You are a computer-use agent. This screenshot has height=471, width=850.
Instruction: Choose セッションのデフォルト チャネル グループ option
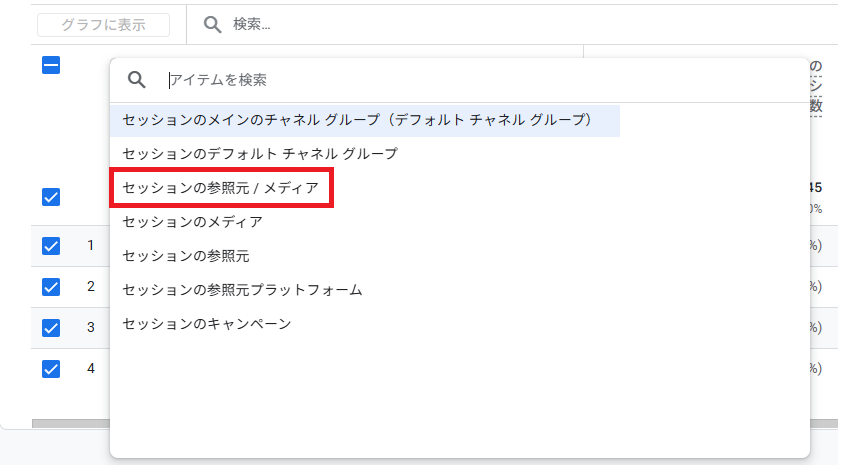coord(260,154)
